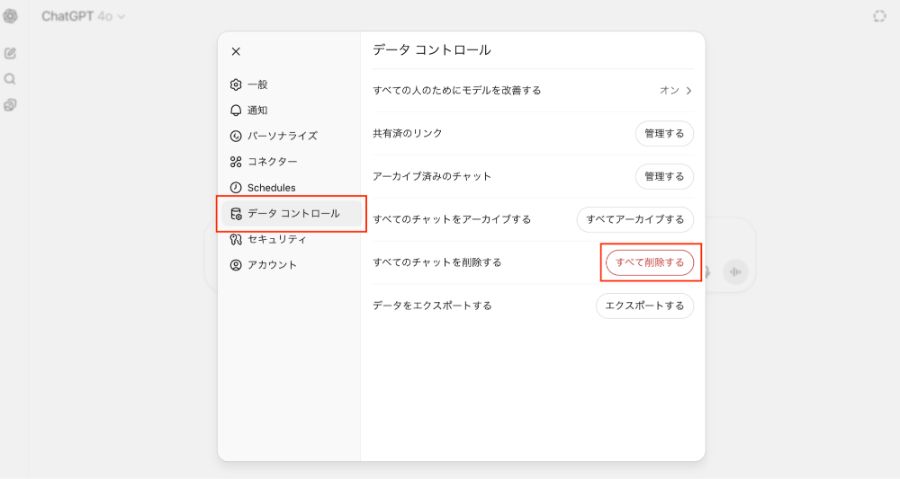Click the すべてアーカイブする button
The image size is (900, 479).
coord(635,220)
